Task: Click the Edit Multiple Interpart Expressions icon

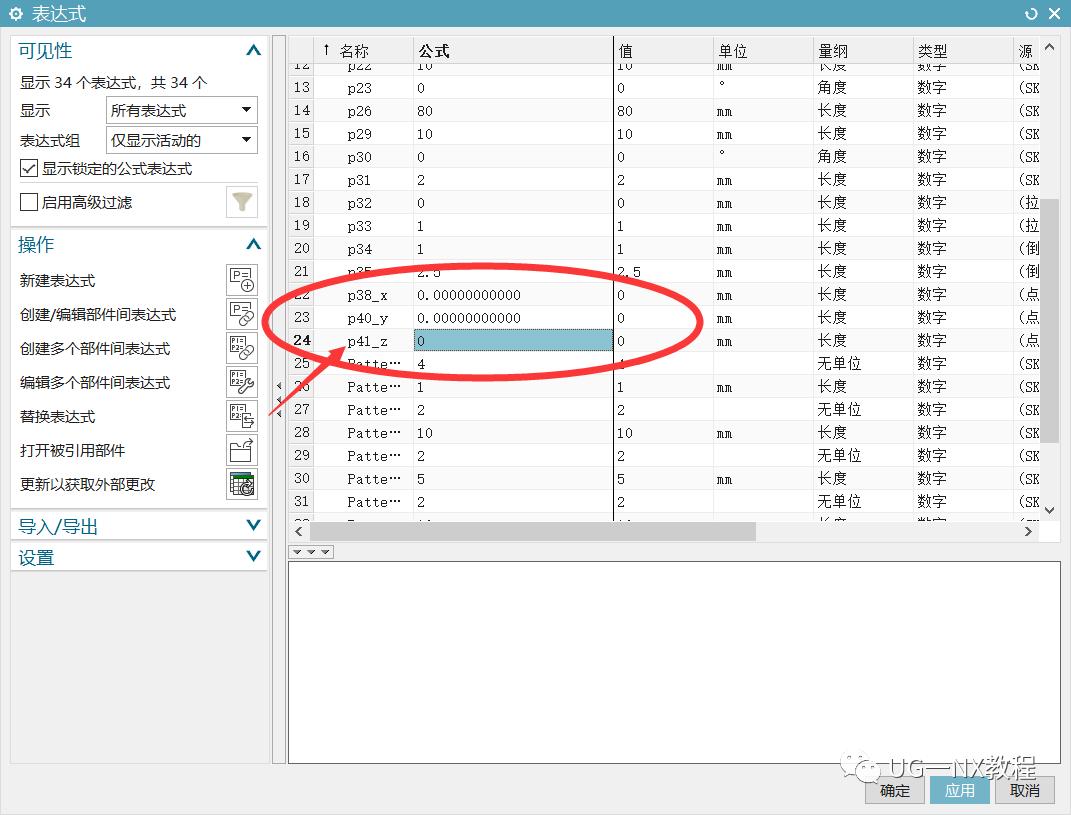Action: pos(242,382)
